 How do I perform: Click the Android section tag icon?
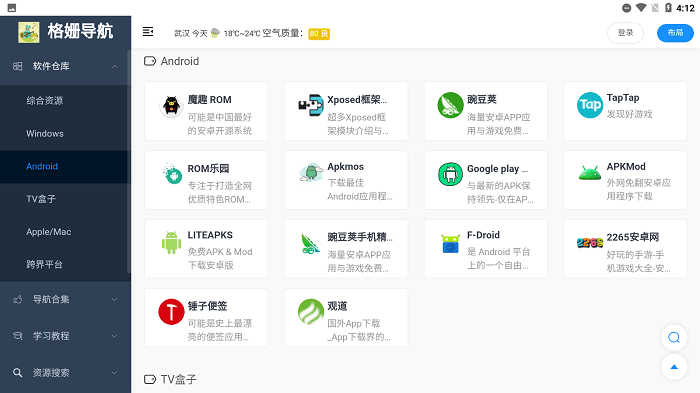(x=150, y=61)
